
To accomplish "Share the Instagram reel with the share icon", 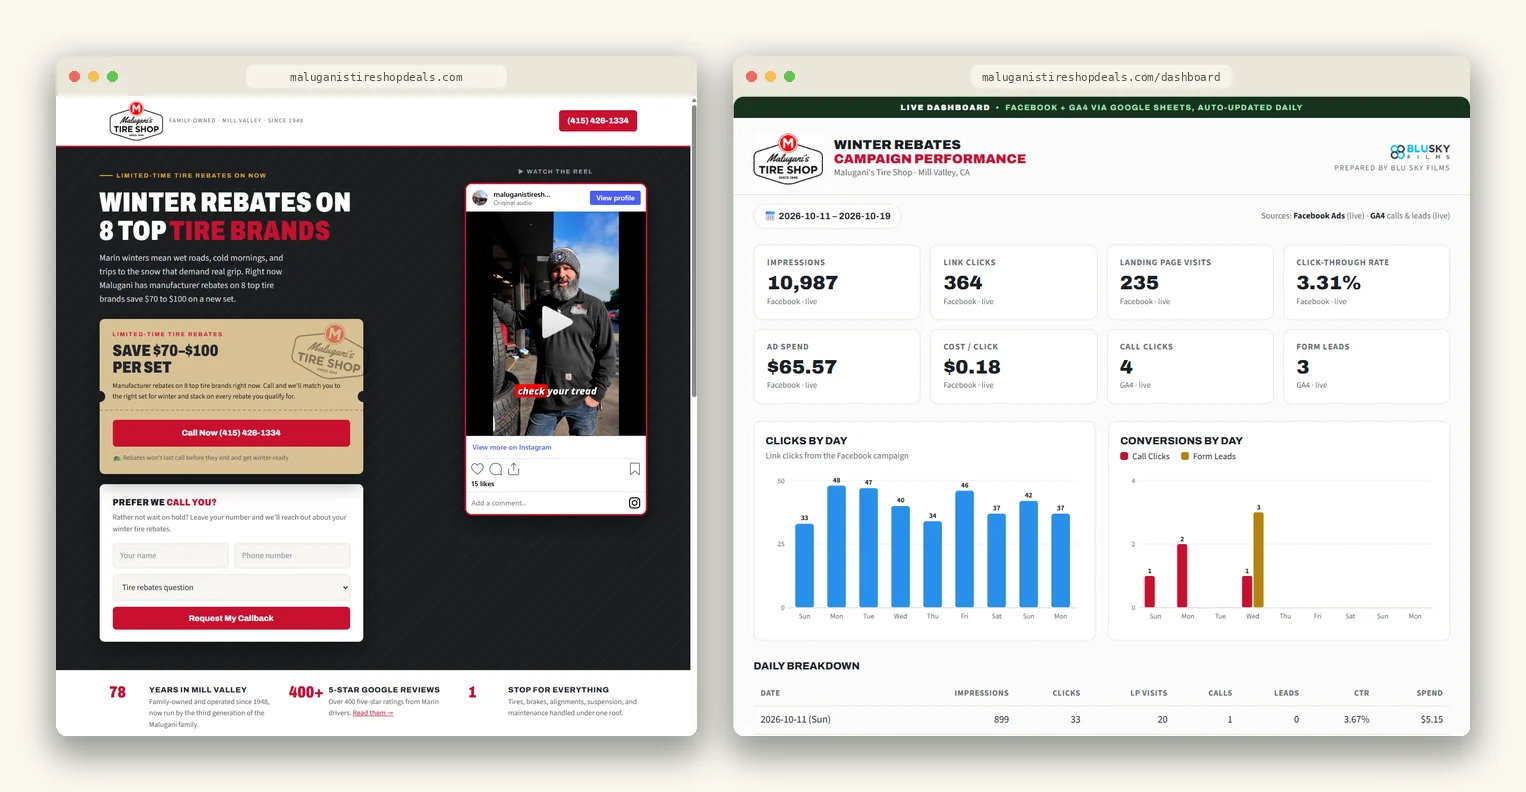I will tap(513, 469).
